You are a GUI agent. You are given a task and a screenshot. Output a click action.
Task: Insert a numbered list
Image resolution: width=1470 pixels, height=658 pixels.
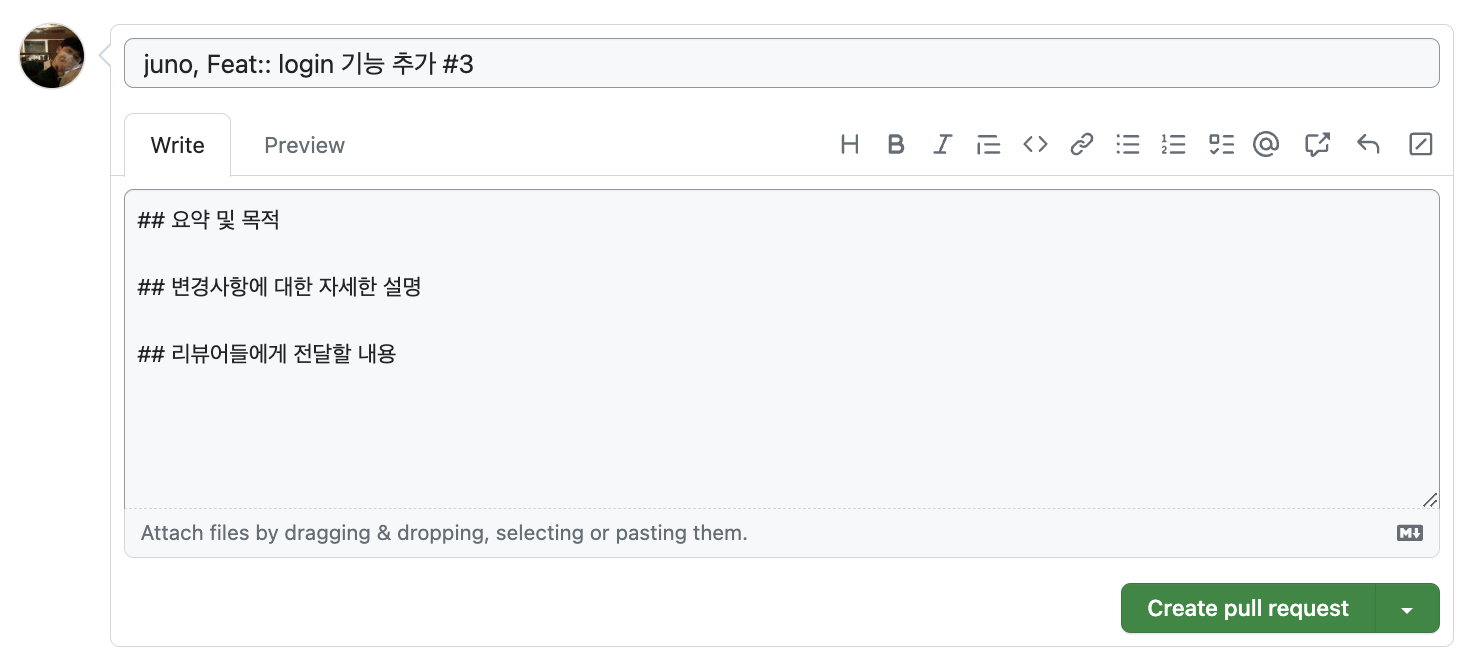(1173, 145)
